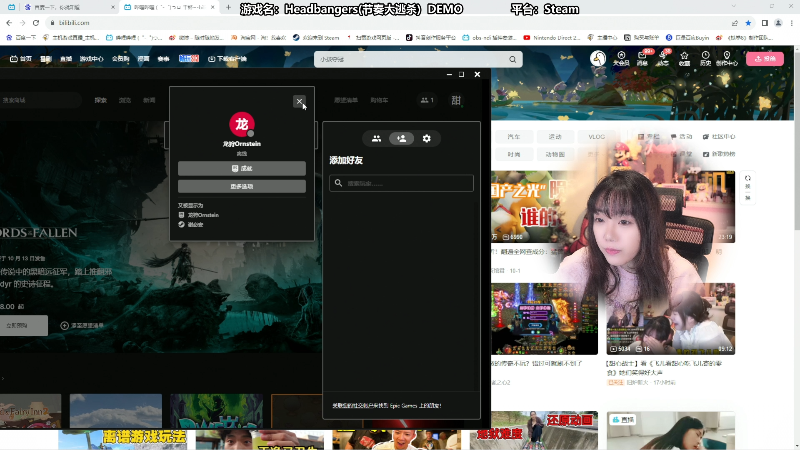The height and width of the screenshot is (450, 800).
Task: Select the 时尚 category chip
Action: pos(514,154)
